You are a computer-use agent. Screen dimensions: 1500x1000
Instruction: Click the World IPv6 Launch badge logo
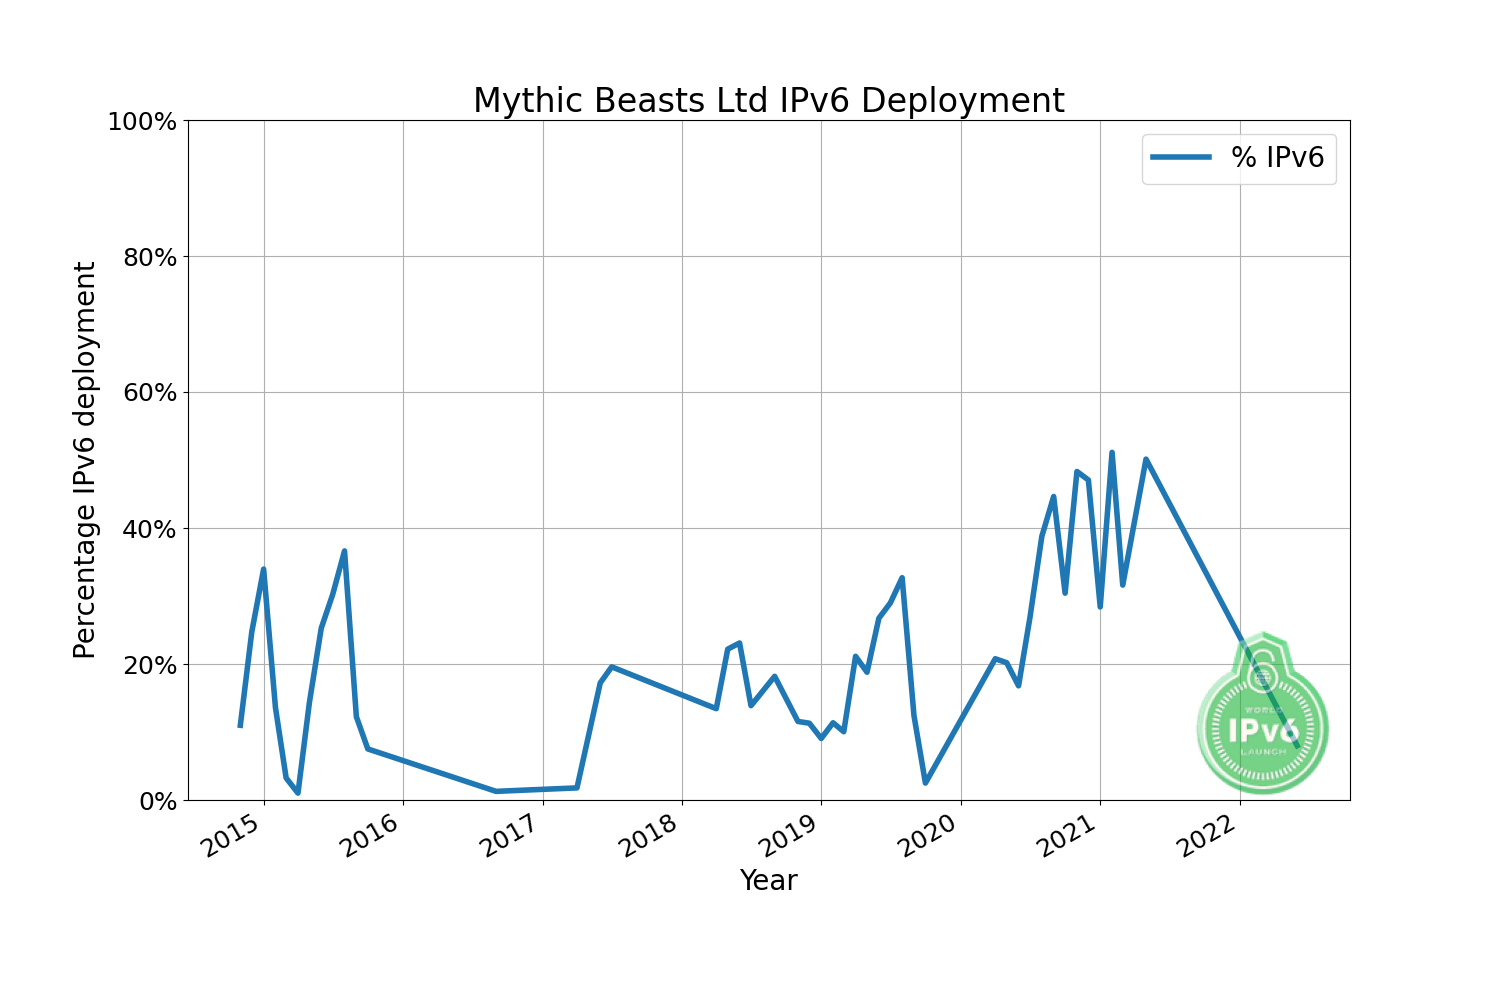1263,713
